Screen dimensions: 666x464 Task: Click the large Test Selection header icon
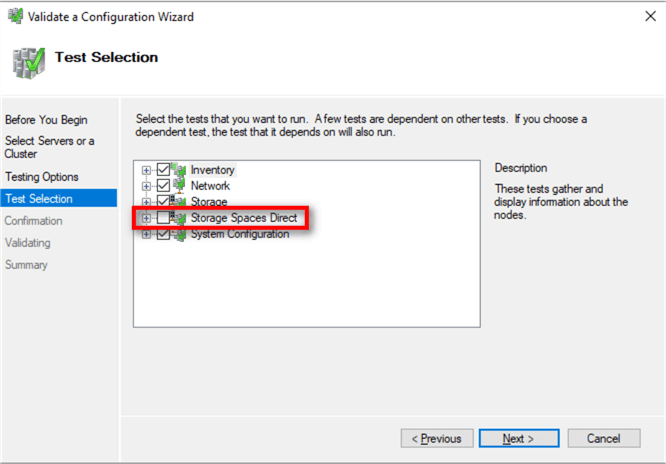[x=29, y=63]
